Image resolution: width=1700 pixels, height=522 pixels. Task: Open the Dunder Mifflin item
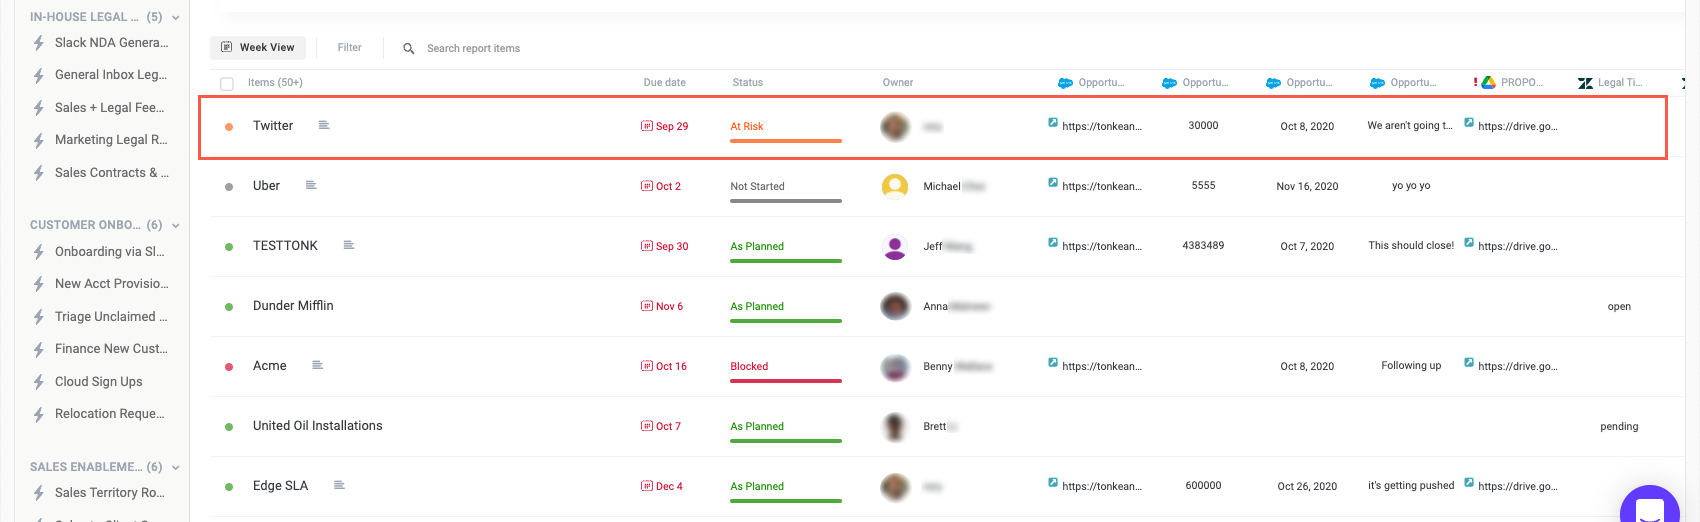coord(293,306)
